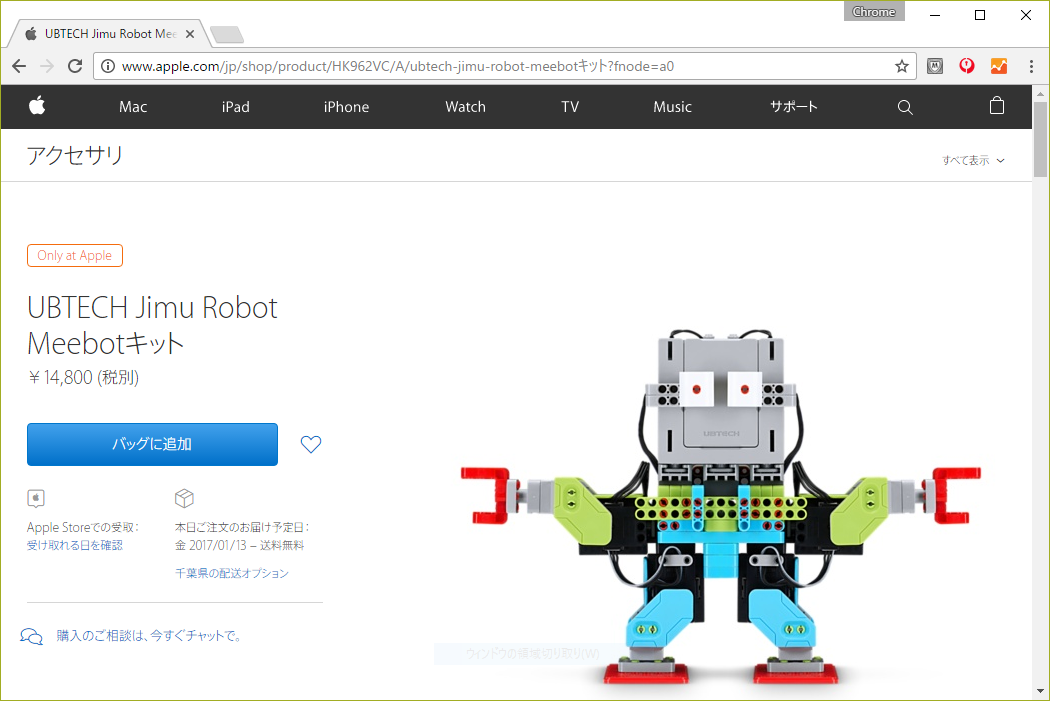Open the Watch menu
1050x701 pixels.
[465, 106]
